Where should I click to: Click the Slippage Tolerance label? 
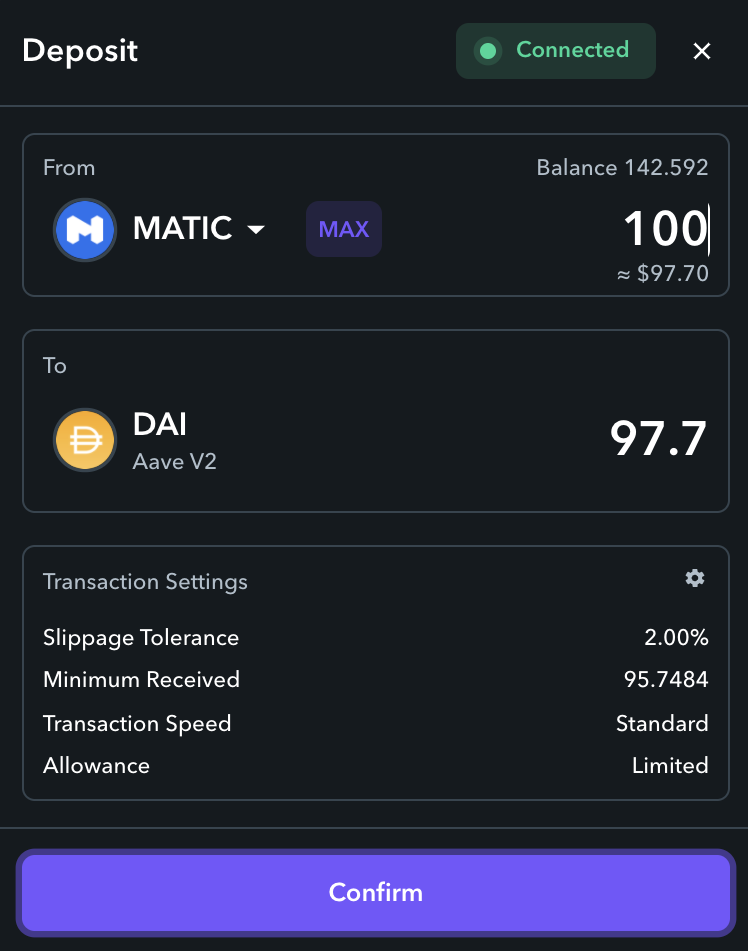(x=141, y=638)
